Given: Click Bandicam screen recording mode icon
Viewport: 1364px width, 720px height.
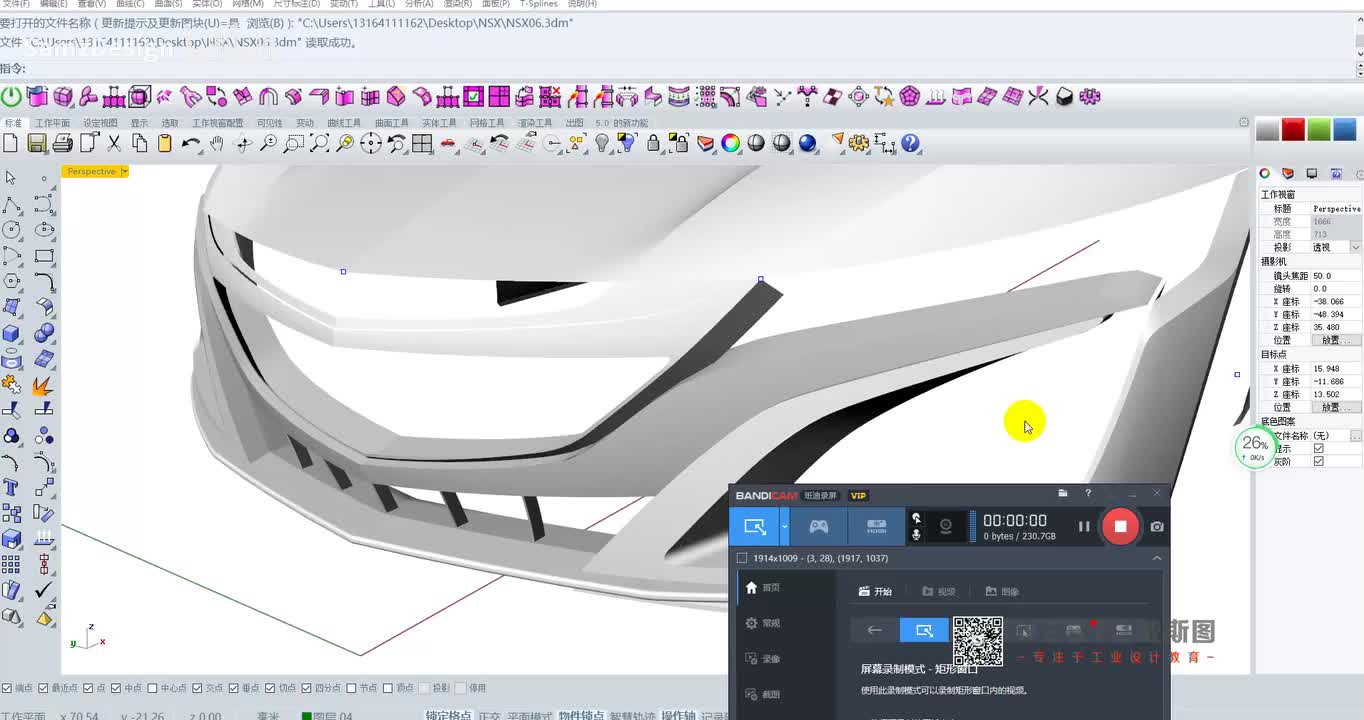Looking at the screenshot, I should pos(755,526).
